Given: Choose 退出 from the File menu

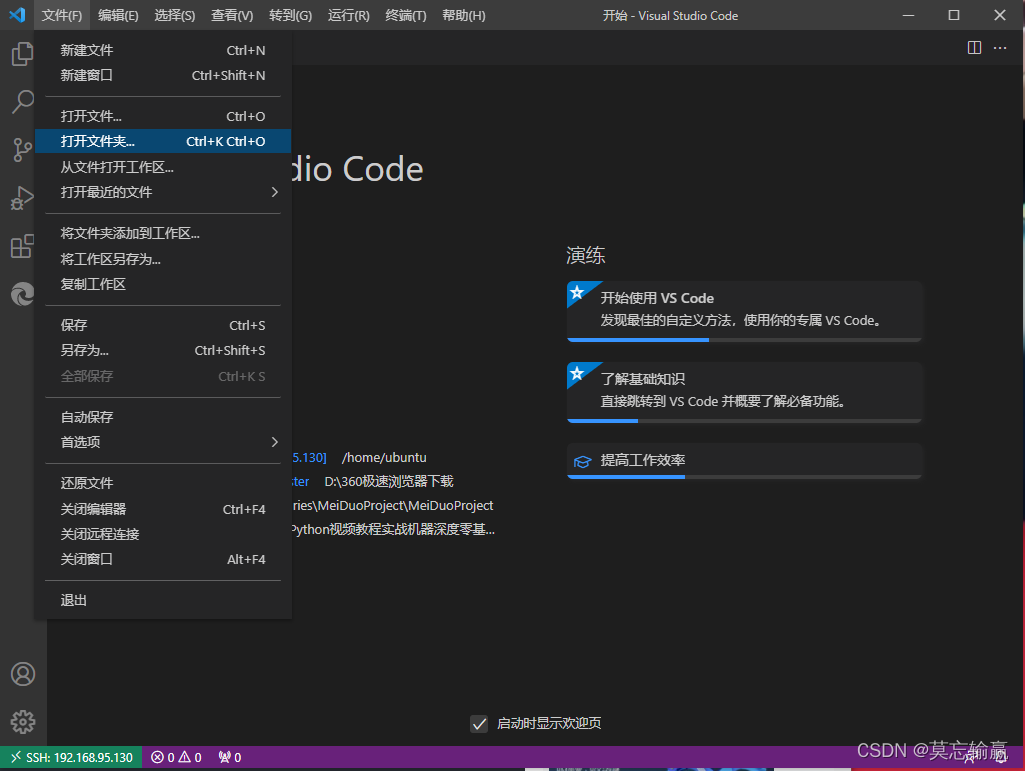Looking at the screenshot, I should pos(163,600).
